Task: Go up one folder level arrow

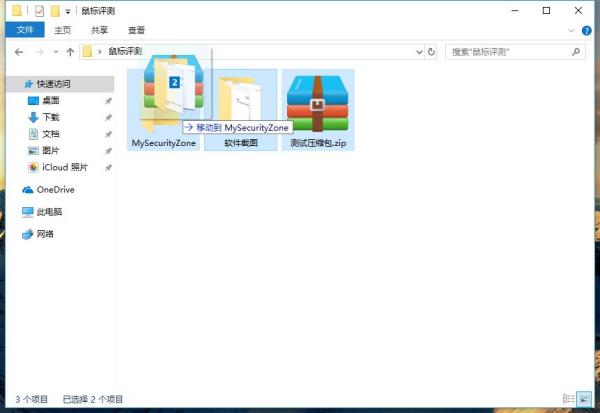Action: pos(70,52)
